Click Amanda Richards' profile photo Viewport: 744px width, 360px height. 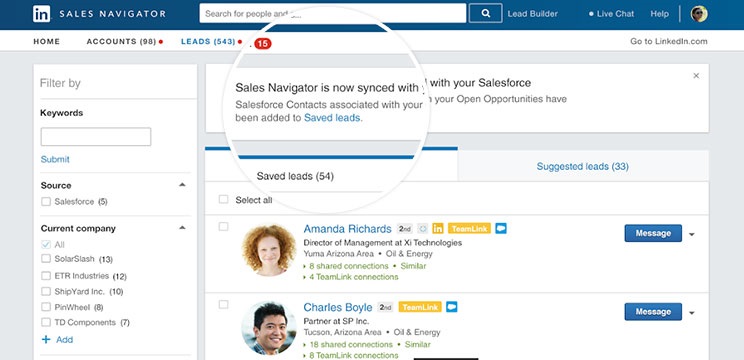pos(269,250)
